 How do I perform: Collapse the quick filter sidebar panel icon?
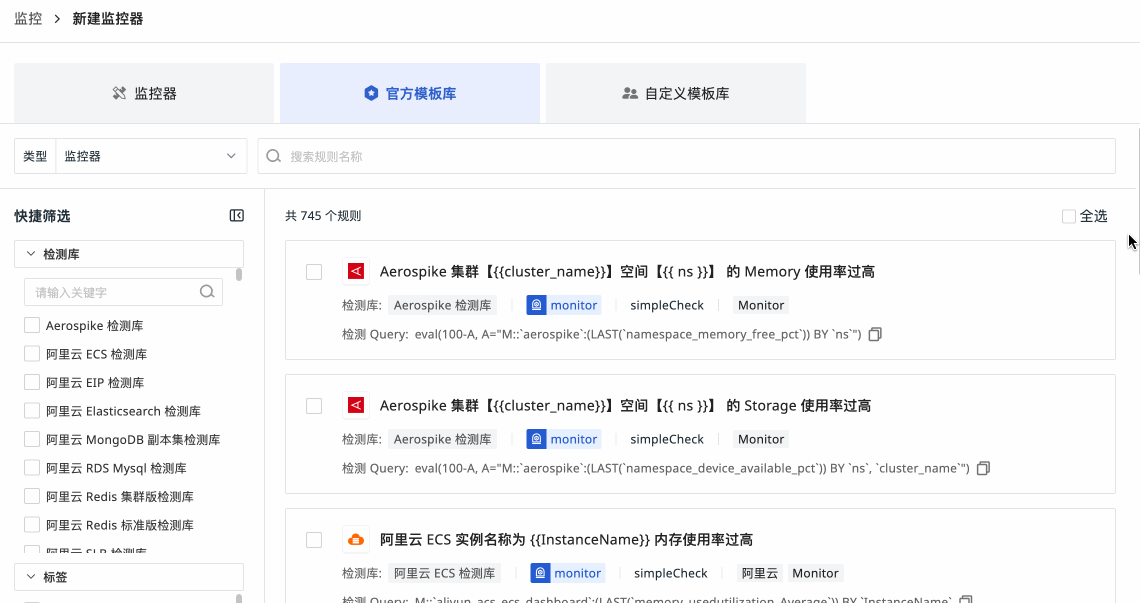click(x=237, y=216)
